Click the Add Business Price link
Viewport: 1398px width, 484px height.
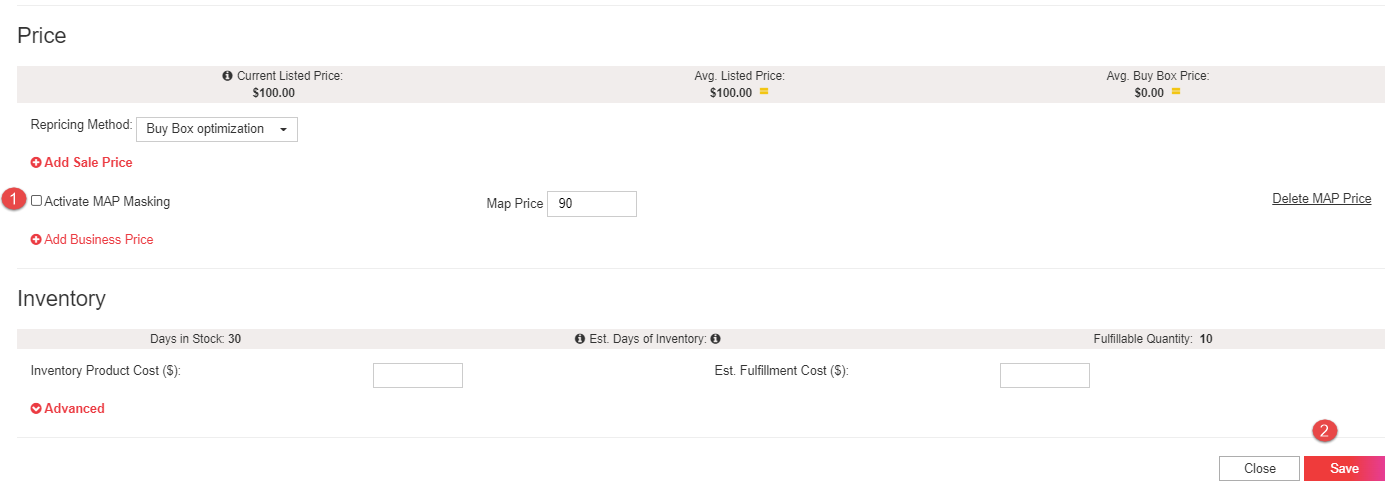coord(92,240)
